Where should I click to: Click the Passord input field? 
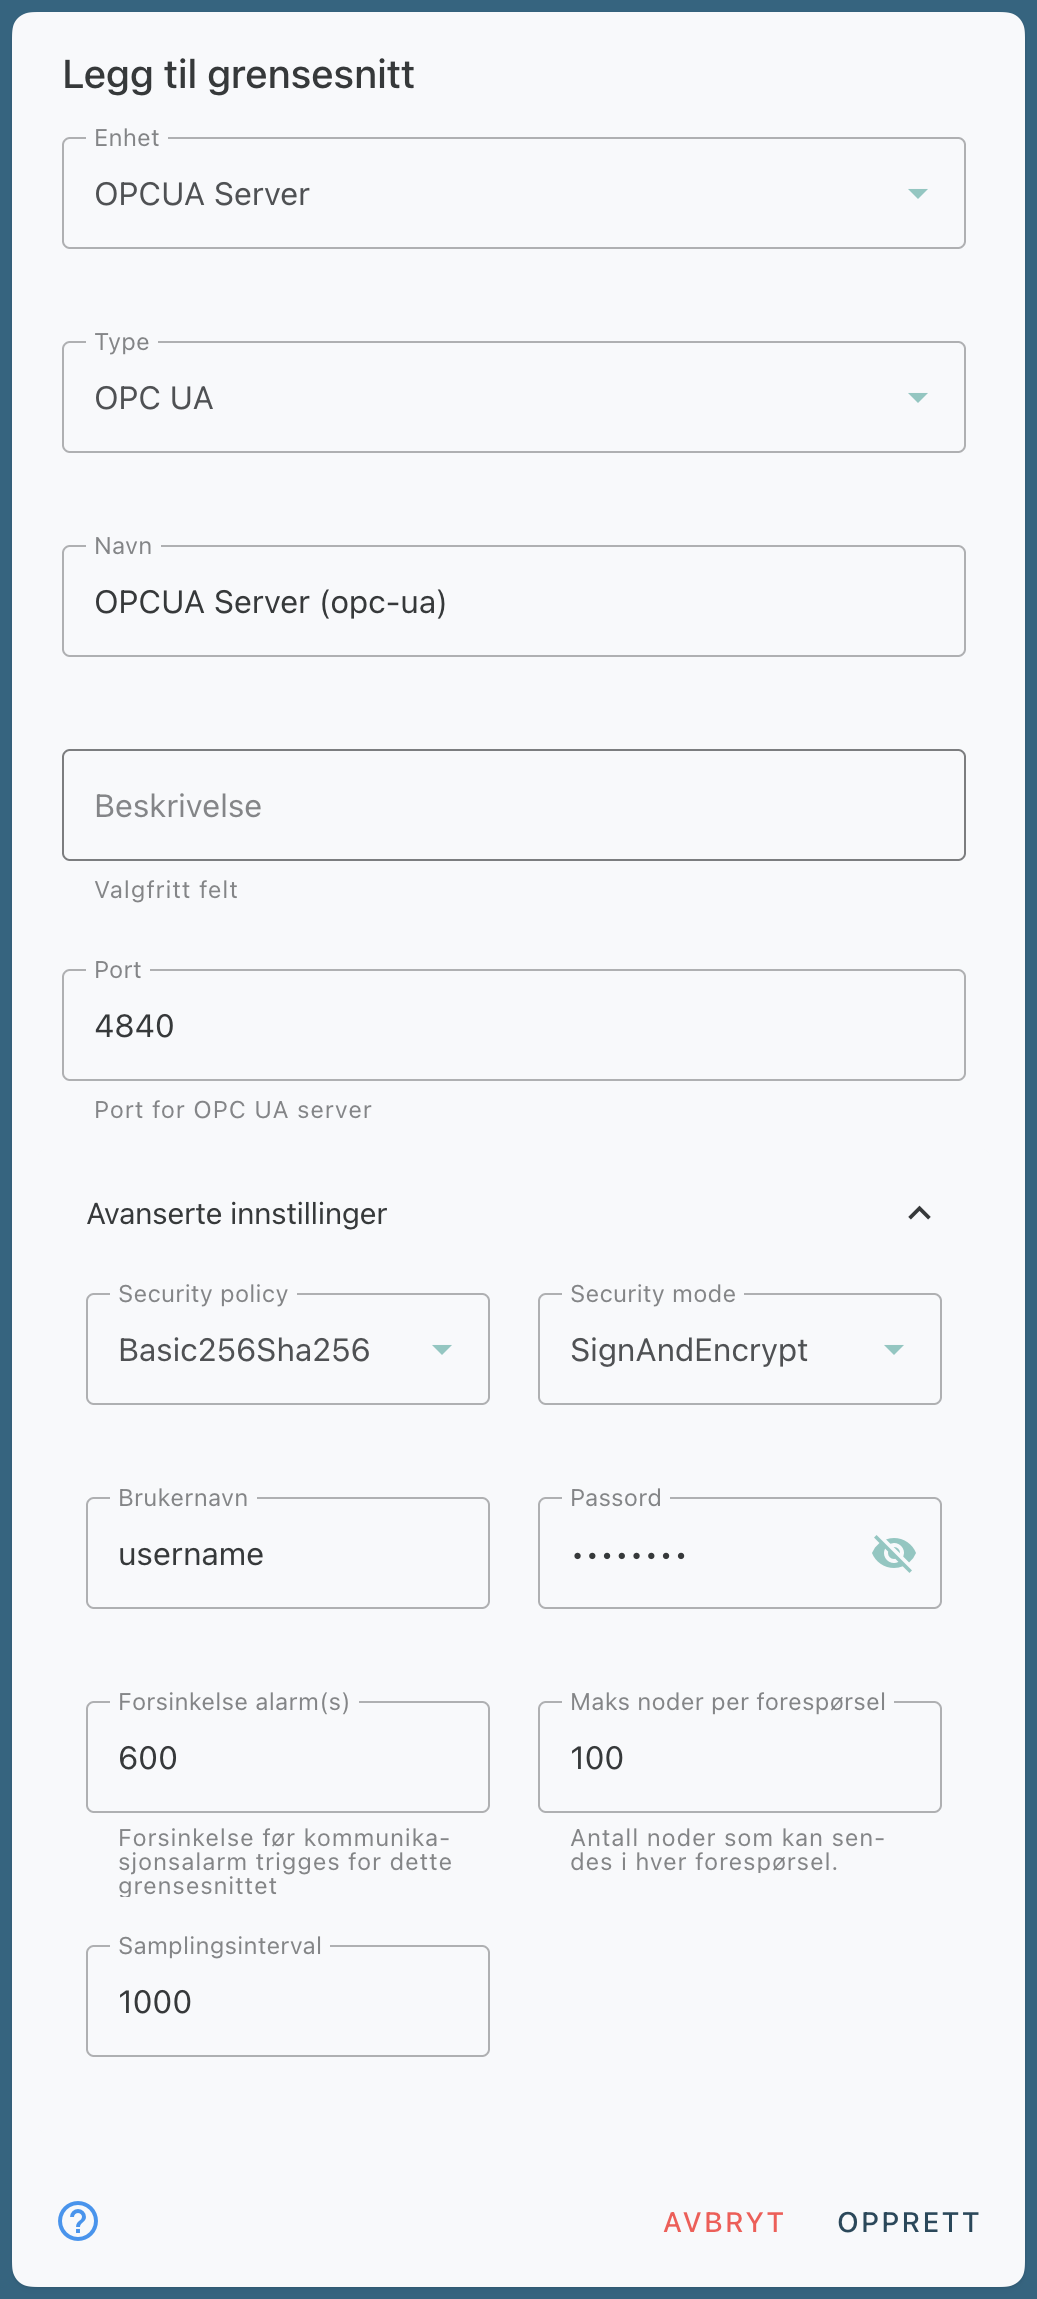[700, 1554]
